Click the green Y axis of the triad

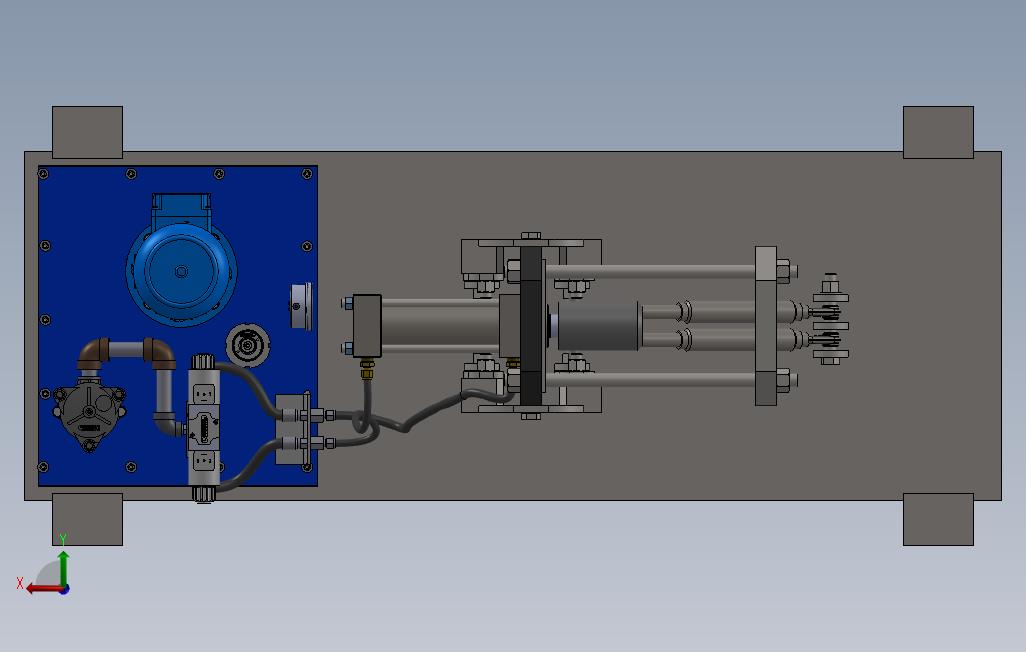pos(63,568)
